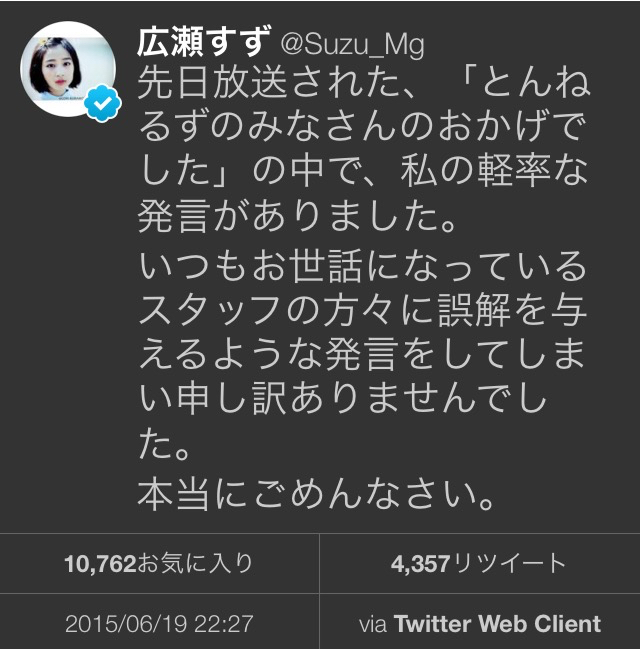The height and width of the screenshot is (649, 640).
Task: Select the tweet line starting 先日放送された
Action: point(363,84)
